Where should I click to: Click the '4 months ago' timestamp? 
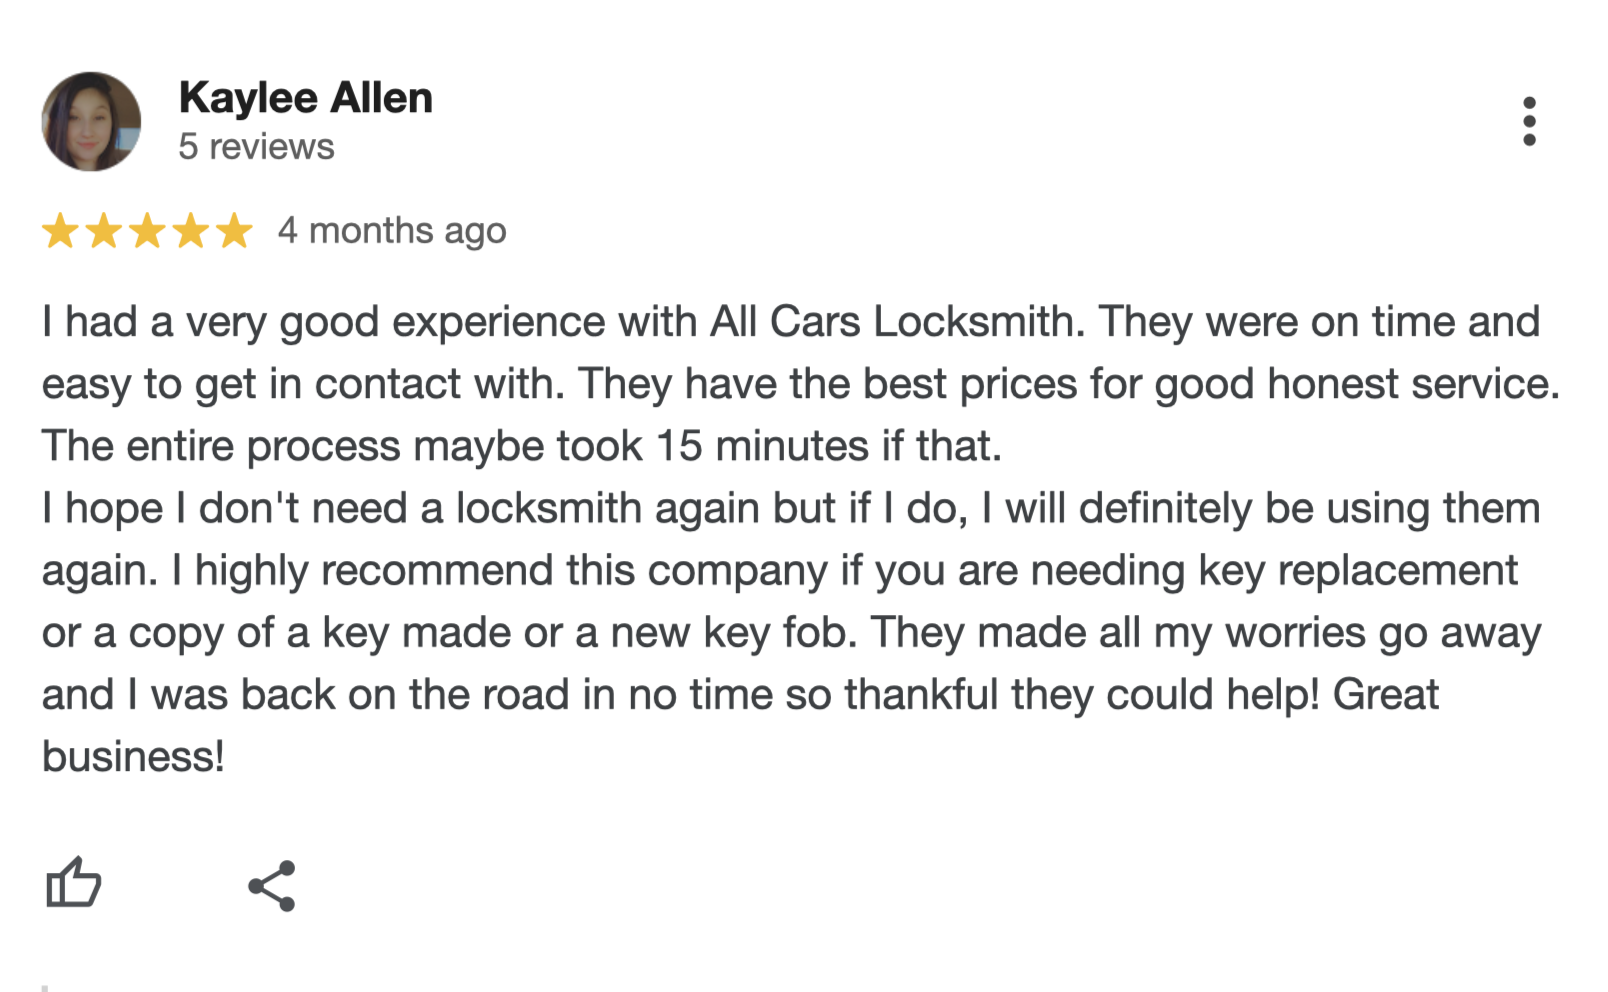pyautogui.click(x=392, y=231)
